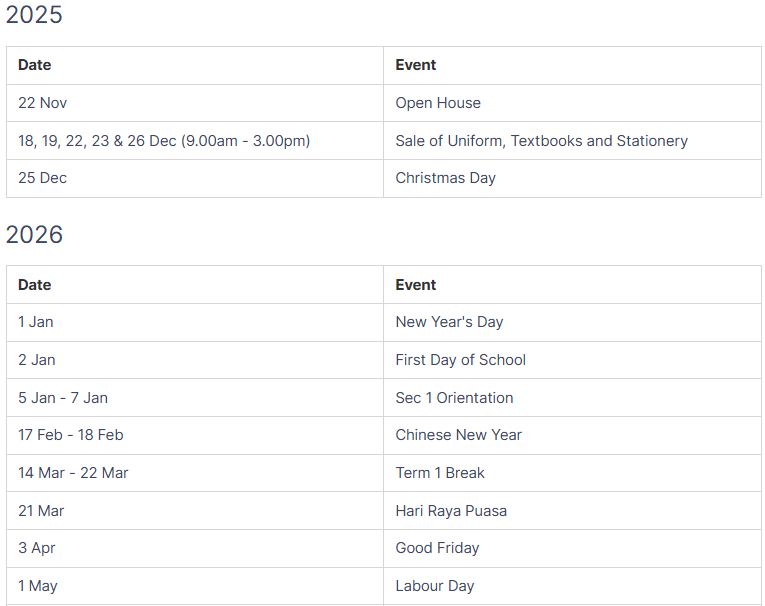Select the Labour Day event
This screenshot has height=606, width=765.
(x=435, y=586)
